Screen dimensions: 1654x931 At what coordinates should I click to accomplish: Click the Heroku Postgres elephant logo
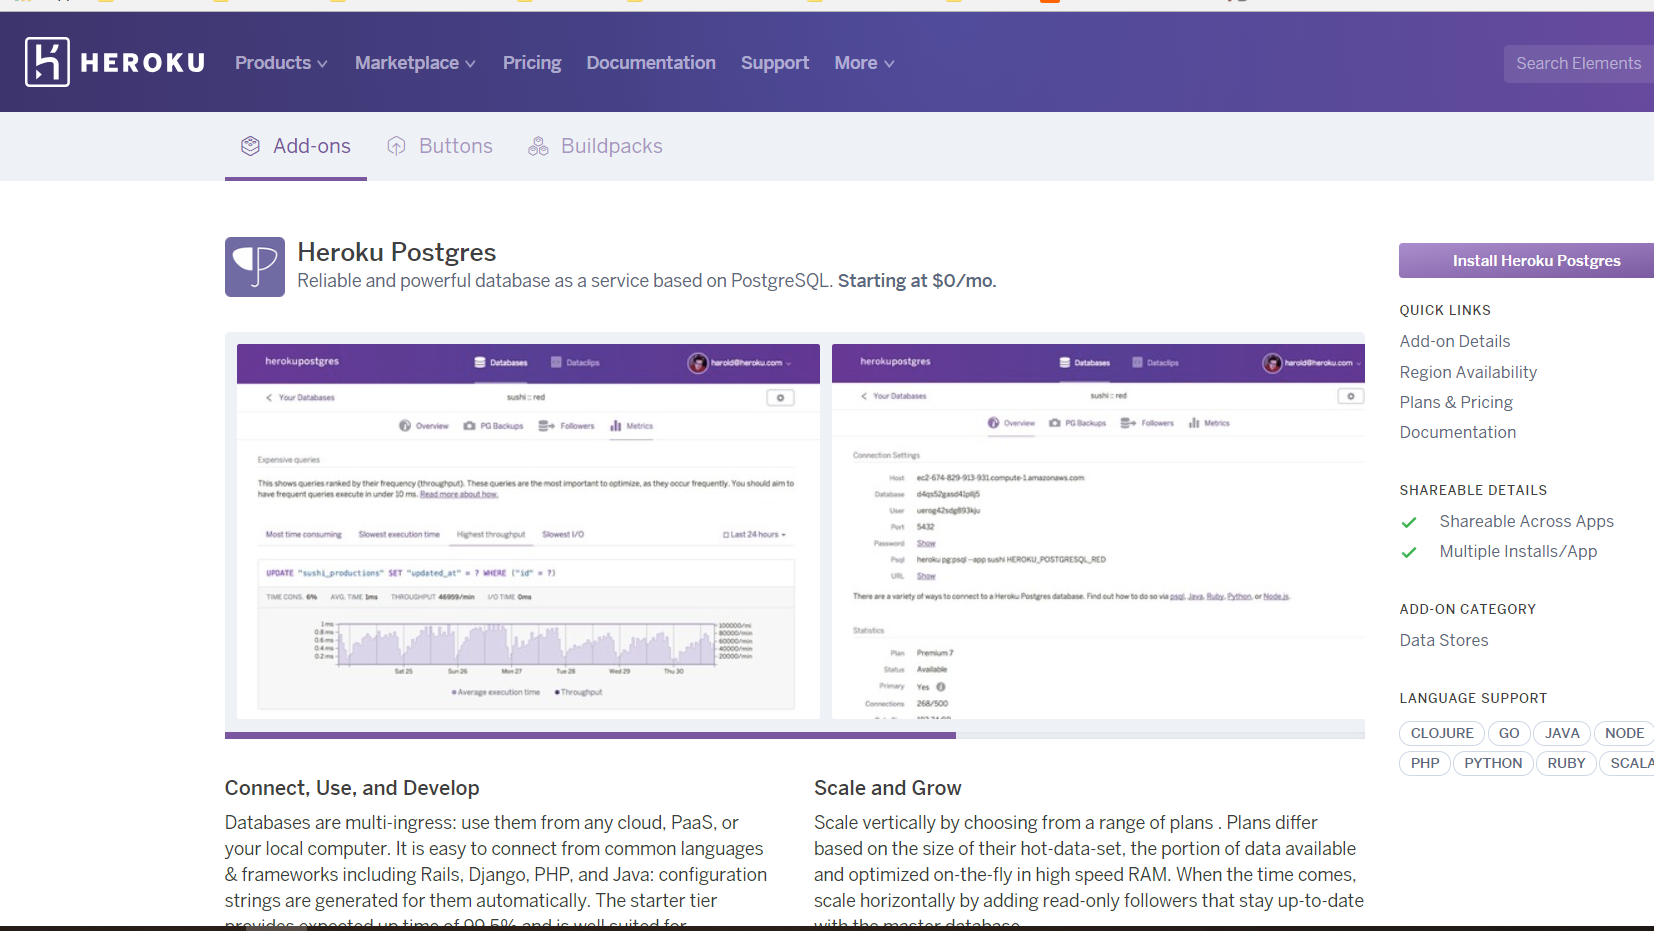(x=255, y=267)
